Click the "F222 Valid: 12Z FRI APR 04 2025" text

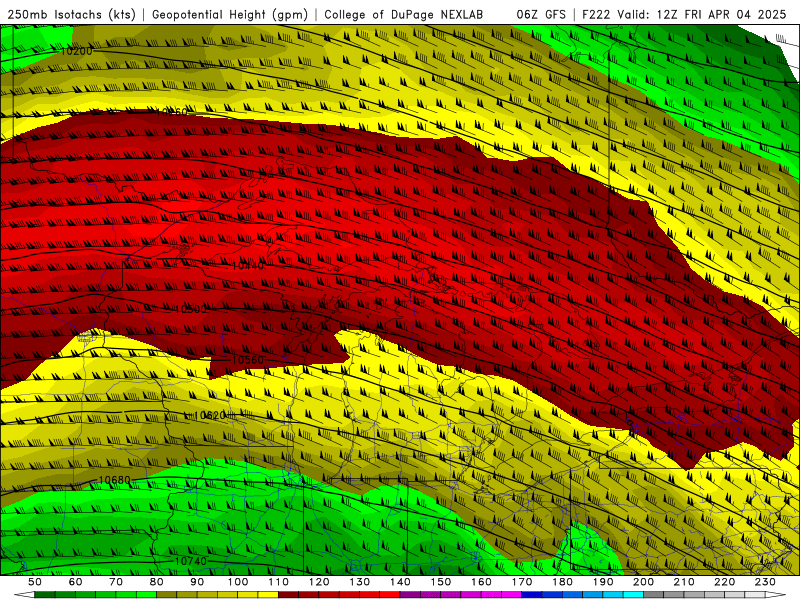pyautogui.click(x=684, y=14)
